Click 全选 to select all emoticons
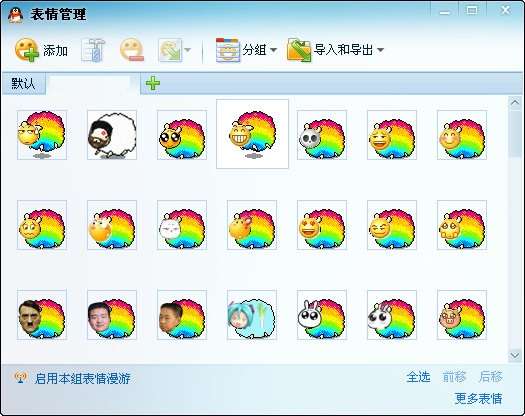This screenshot has width=525, height=416. coord(418,377)
